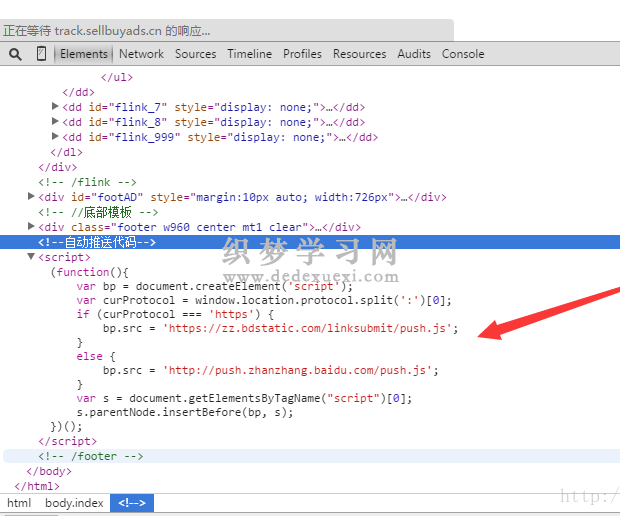Switch to the Timeline tab
Image resolution: width=620 pixels, height=516 pixels.
pos(249,54)
